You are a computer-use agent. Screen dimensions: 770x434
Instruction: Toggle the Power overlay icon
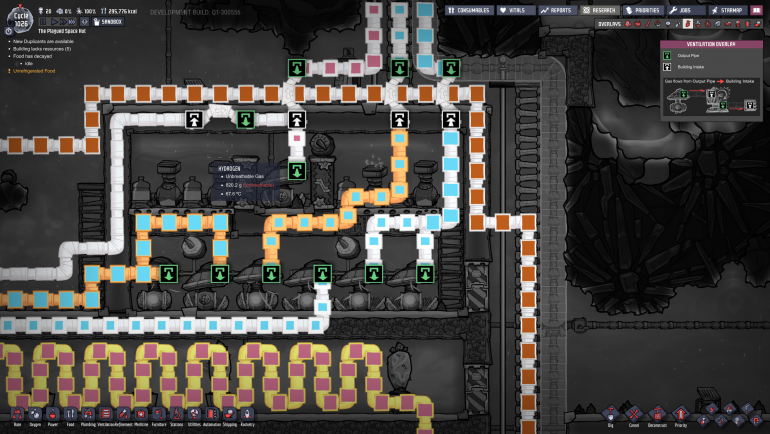[x=638, y=24]
